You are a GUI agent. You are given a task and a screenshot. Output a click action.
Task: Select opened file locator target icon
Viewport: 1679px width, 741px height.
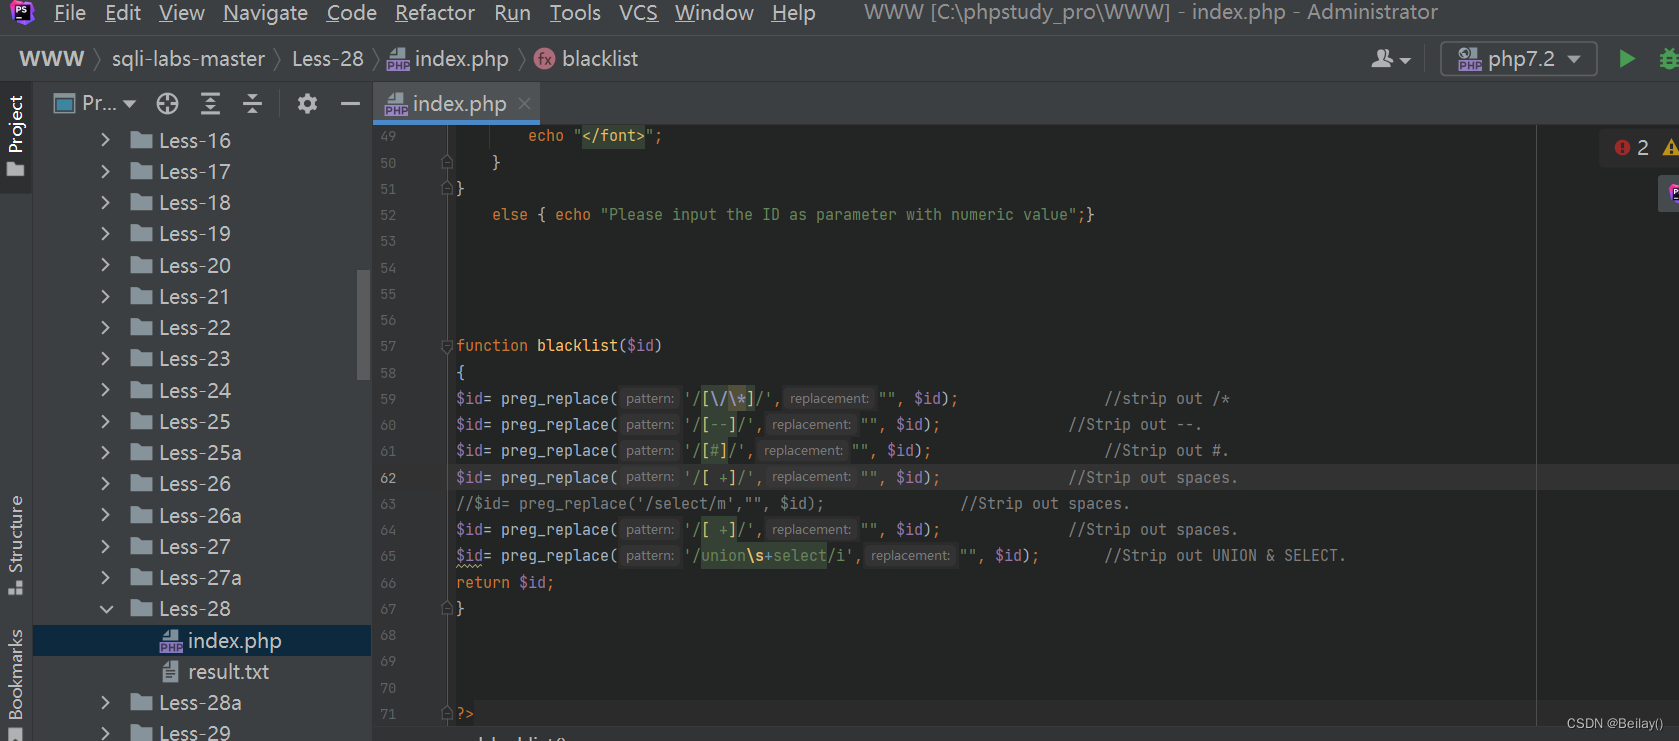click(x=167, y=104)
